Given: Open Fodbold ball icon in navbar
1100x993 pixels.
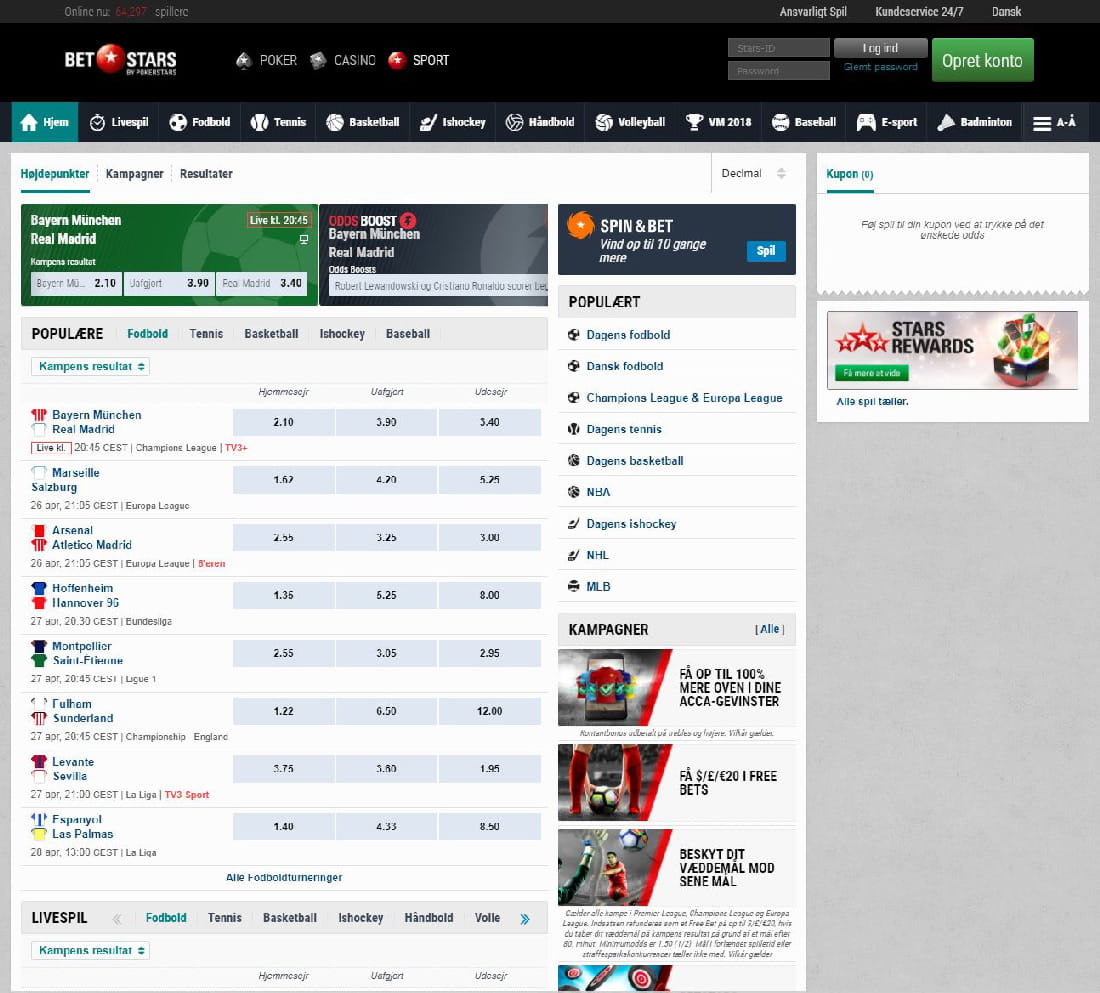Looking at the screenshot, I should click(178, 122).
